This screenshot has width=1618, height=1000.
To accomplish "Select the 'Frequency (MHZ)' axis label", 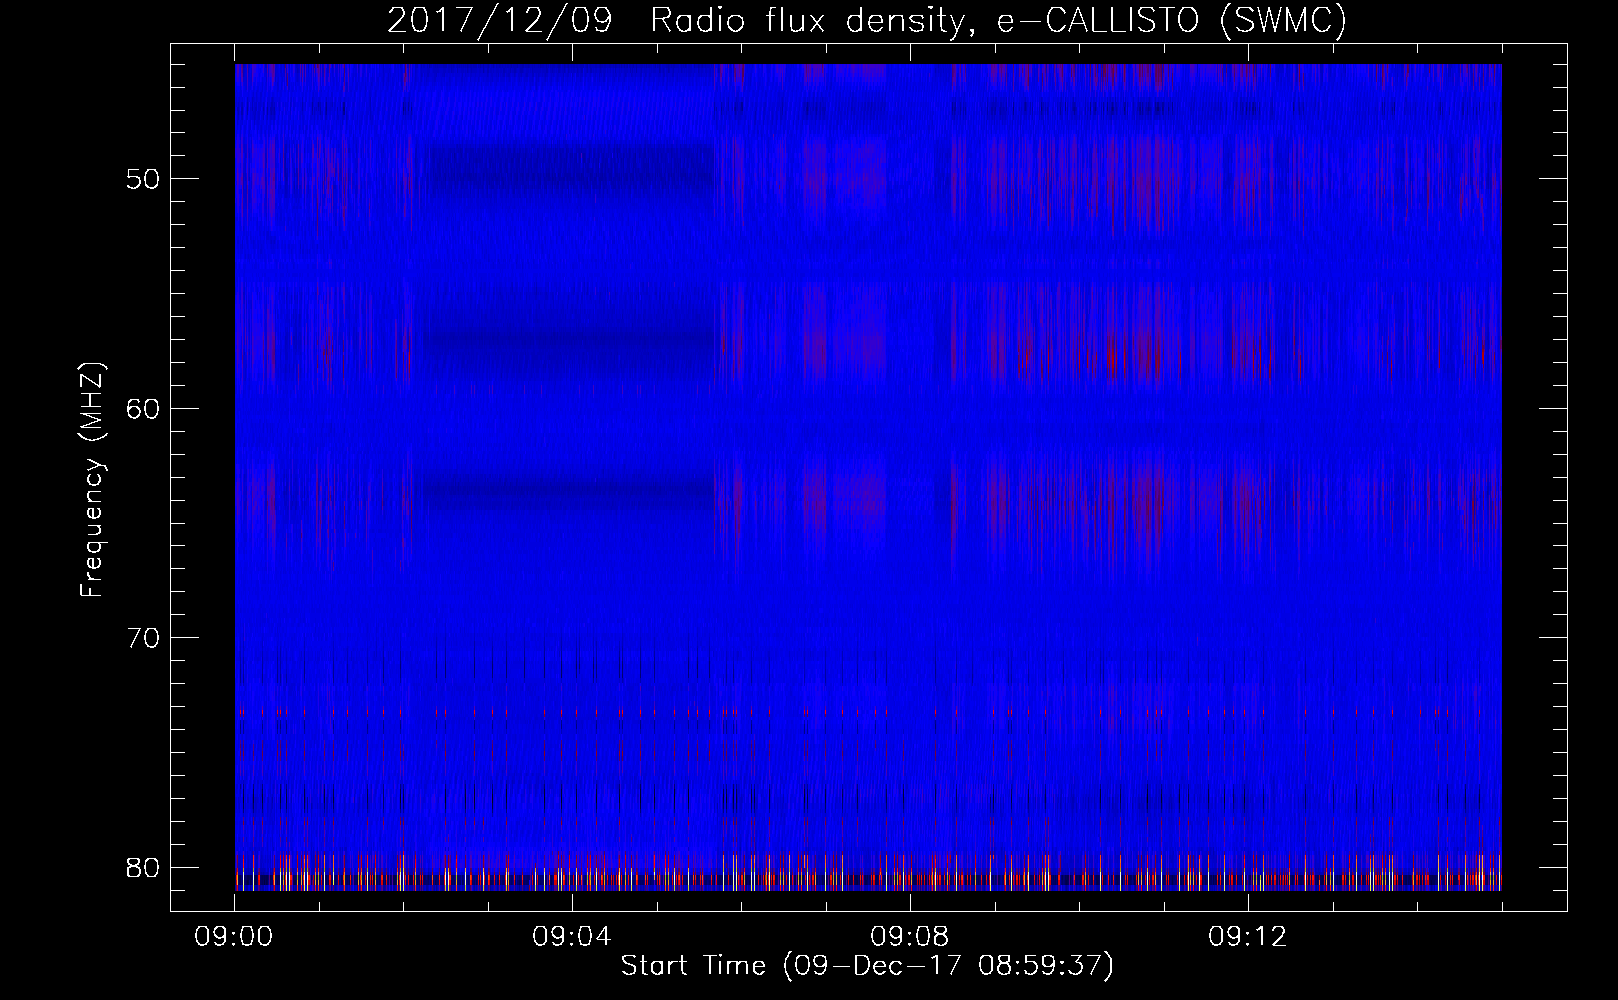I will 92,480.
